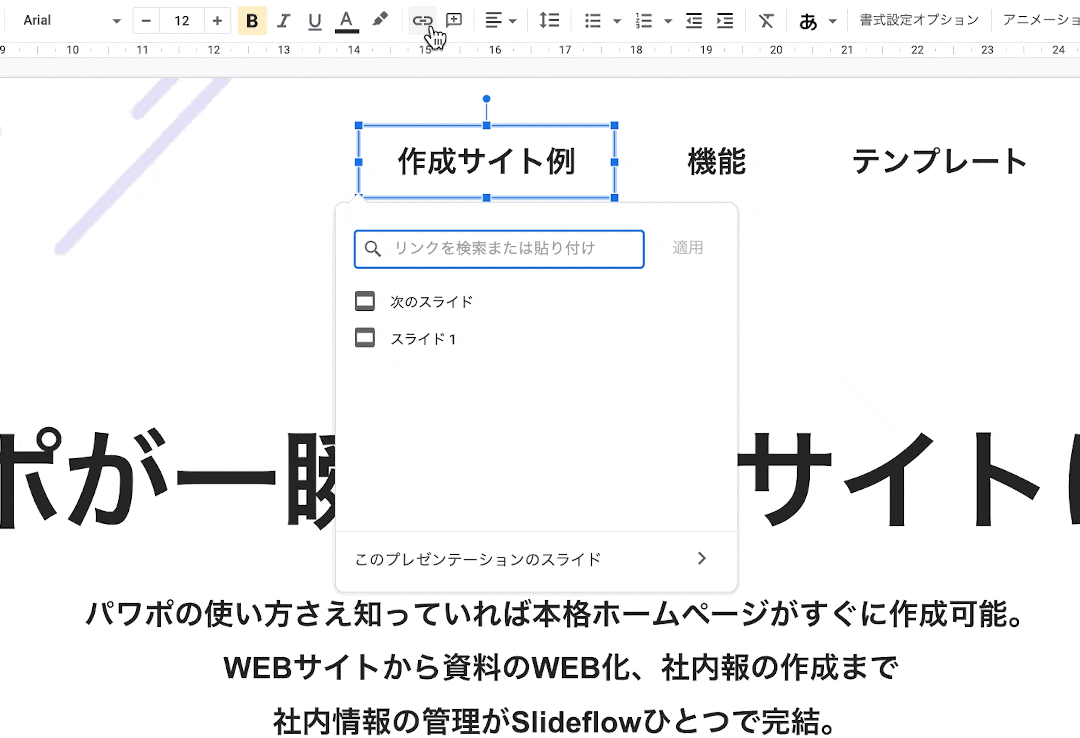The width and height of the screenshot is (1080, 738).
Task: Add a comment to the text box
Action: tap(453, 20)
